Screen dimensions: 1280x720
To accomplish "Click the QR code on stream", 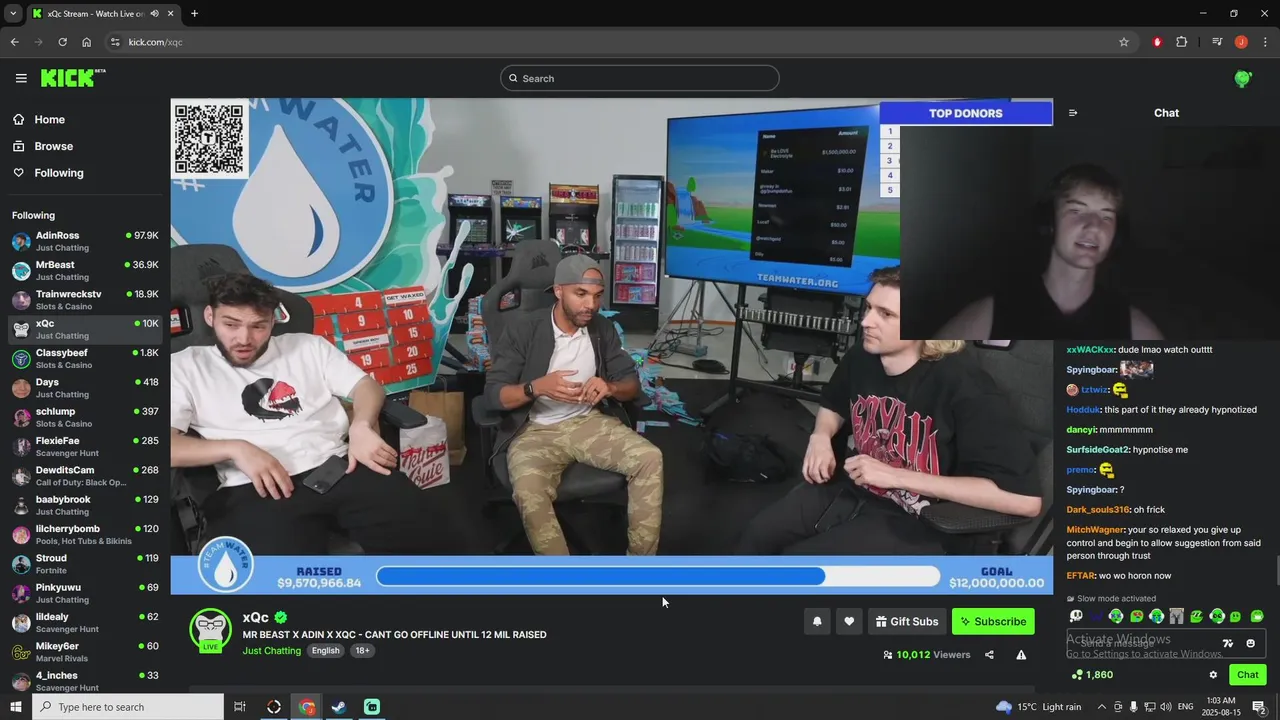I will click(x=209, y=139).
